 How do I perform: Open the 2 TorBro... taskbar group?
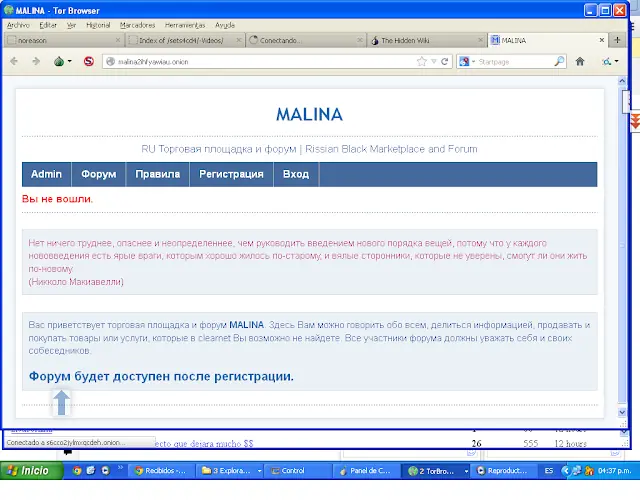tap(436, 471)
